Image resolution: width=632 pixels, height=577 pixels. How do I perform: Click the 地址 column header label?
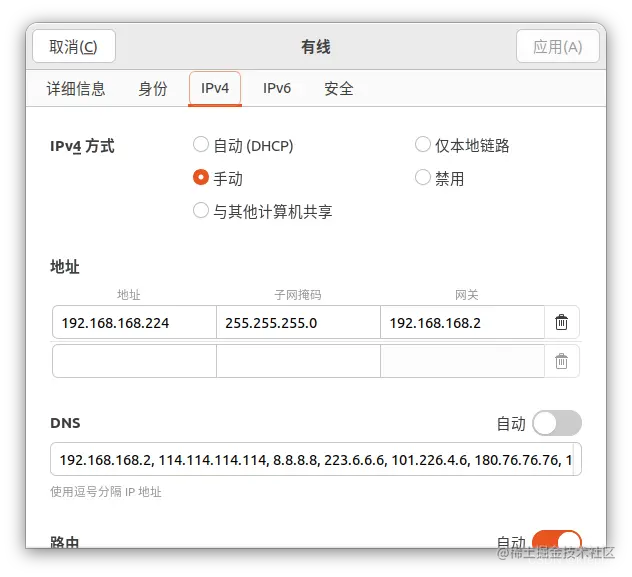click(x=129, y=295)
